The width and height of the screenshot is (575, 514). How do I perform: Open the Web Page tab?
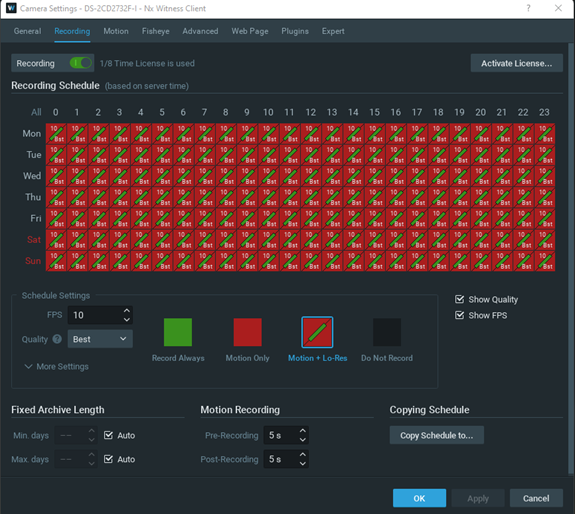click(250, 31)
